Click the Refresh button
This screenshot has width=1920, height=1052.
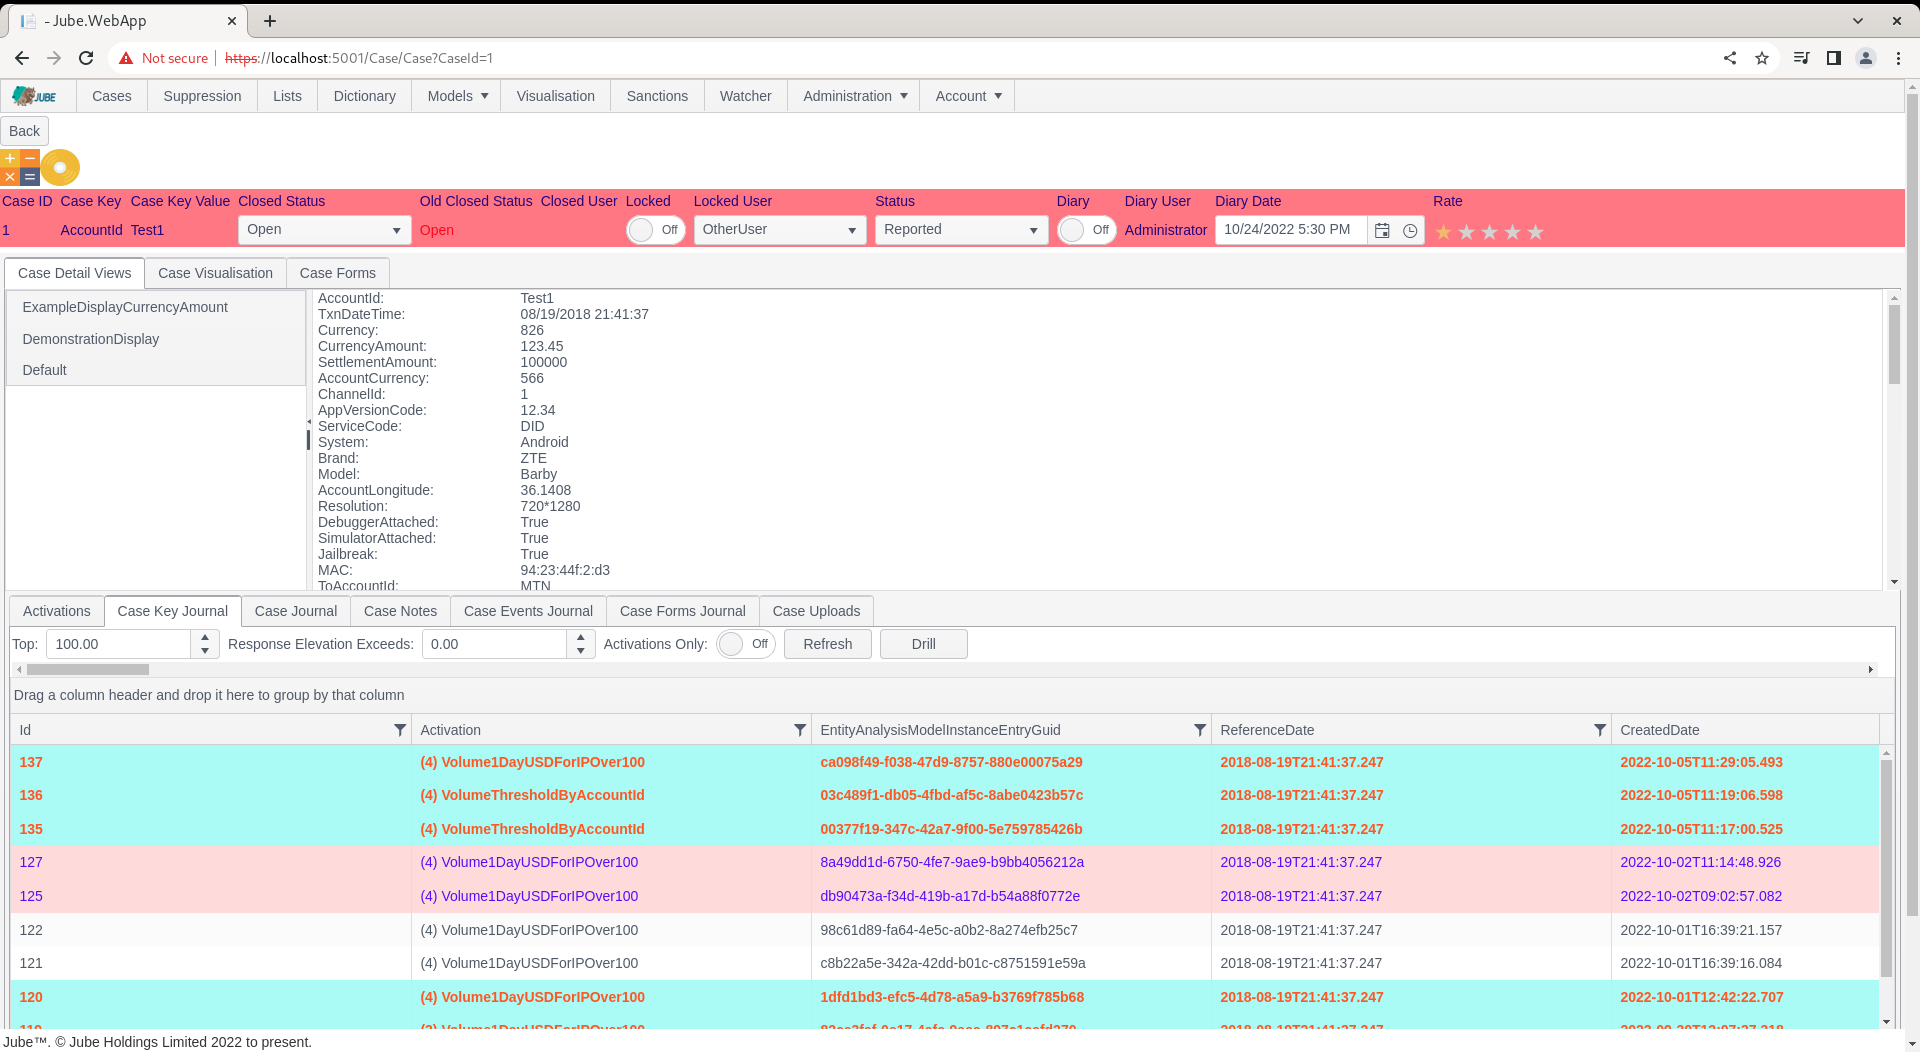[x=828, y=644]
